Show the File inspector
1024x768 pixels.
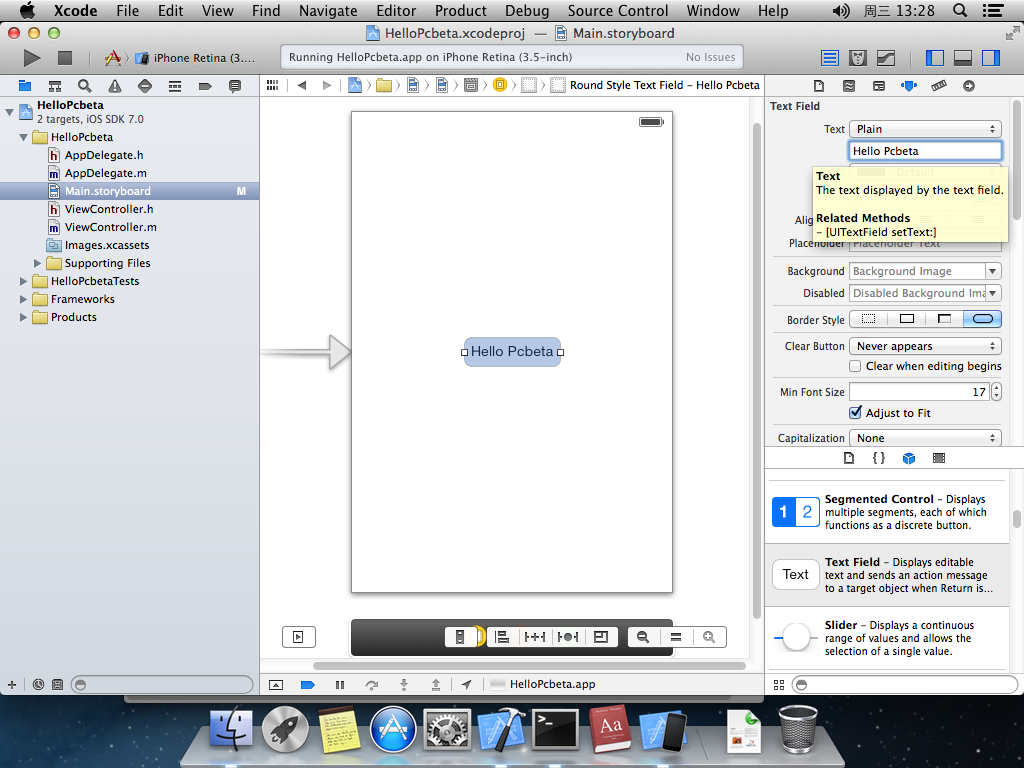coord(818,86)
